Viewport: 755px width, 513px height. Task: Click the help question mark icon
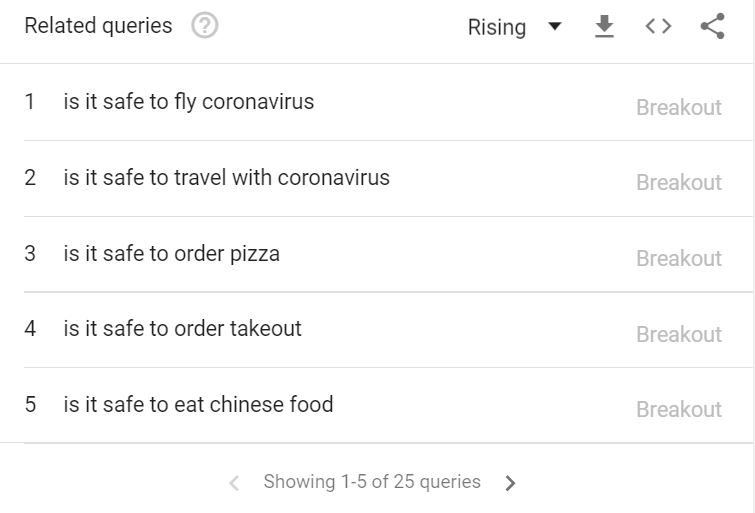[x=204, y=26]
